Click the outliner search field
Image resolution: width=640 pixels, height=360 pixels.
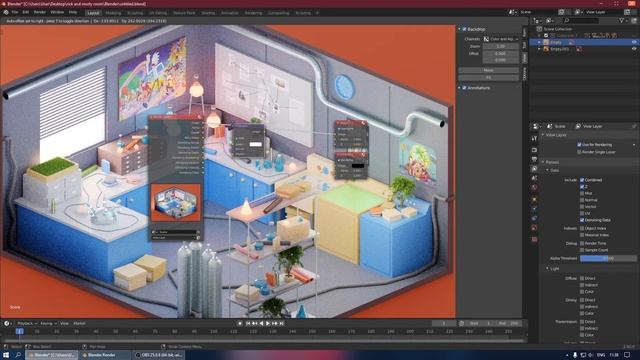pos(580,20)
